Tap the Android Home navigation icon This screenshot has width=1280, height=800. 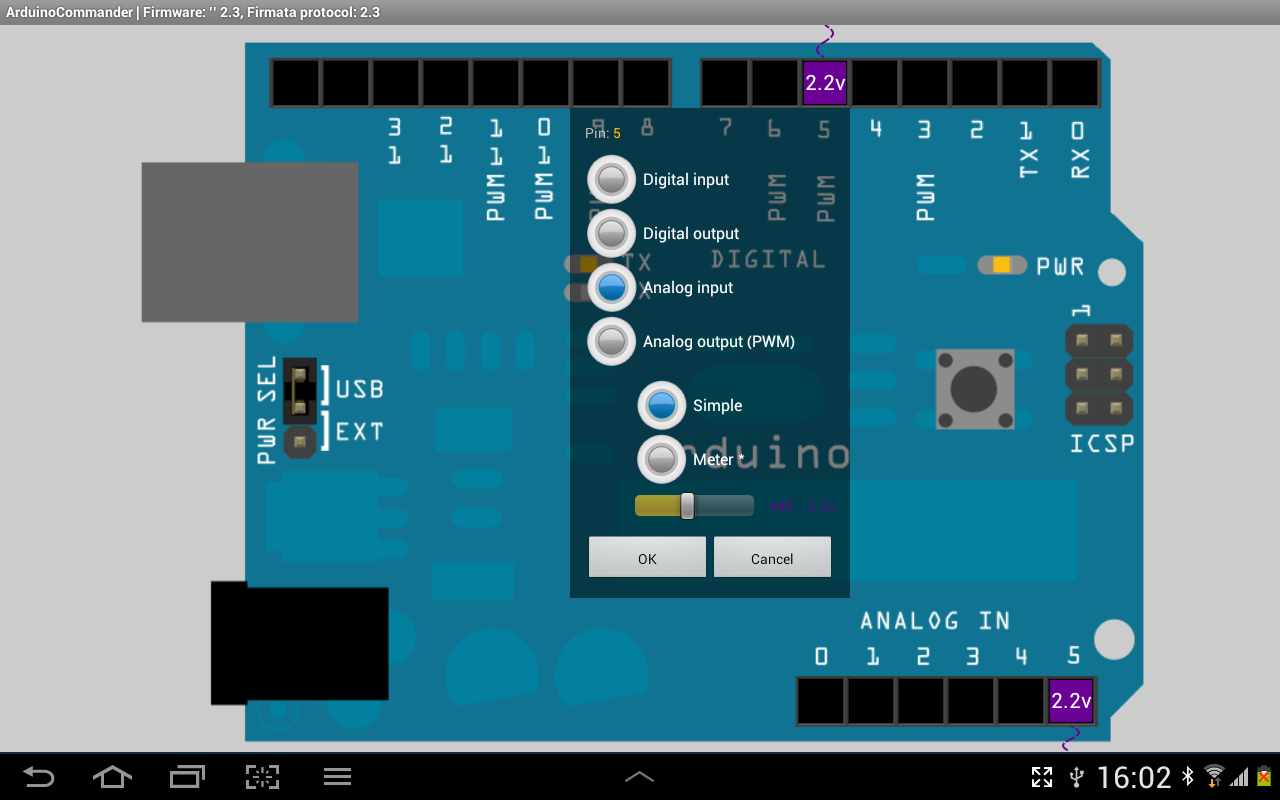tap(112, 777)
